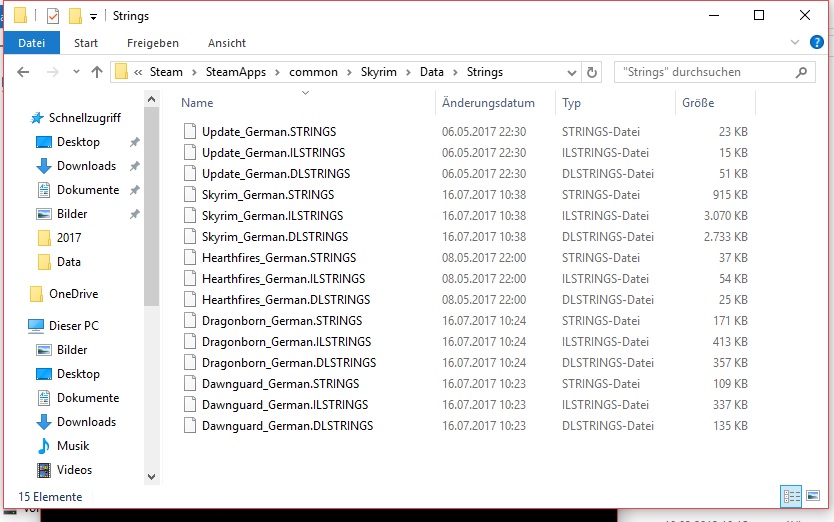
Task: Click the Data breadcrumb in address bar
Action: point(432,72)
